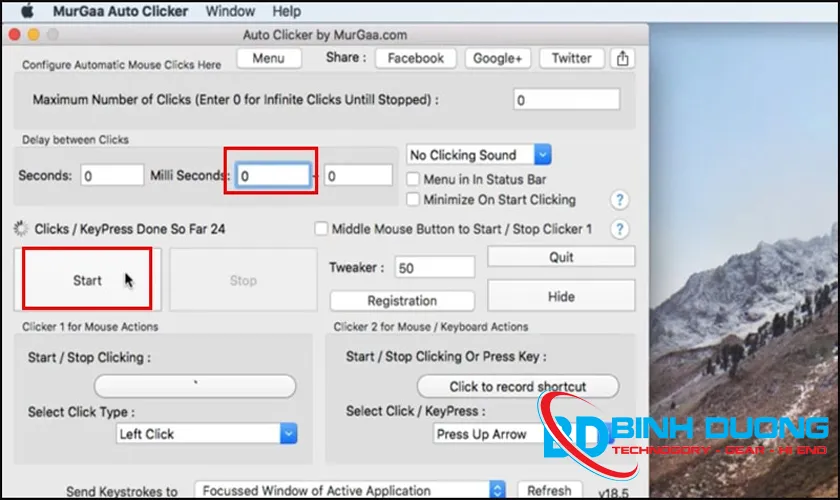This screenshot has height=500, width=840.
Task: Open Registration
Action: tap(402, 301)
